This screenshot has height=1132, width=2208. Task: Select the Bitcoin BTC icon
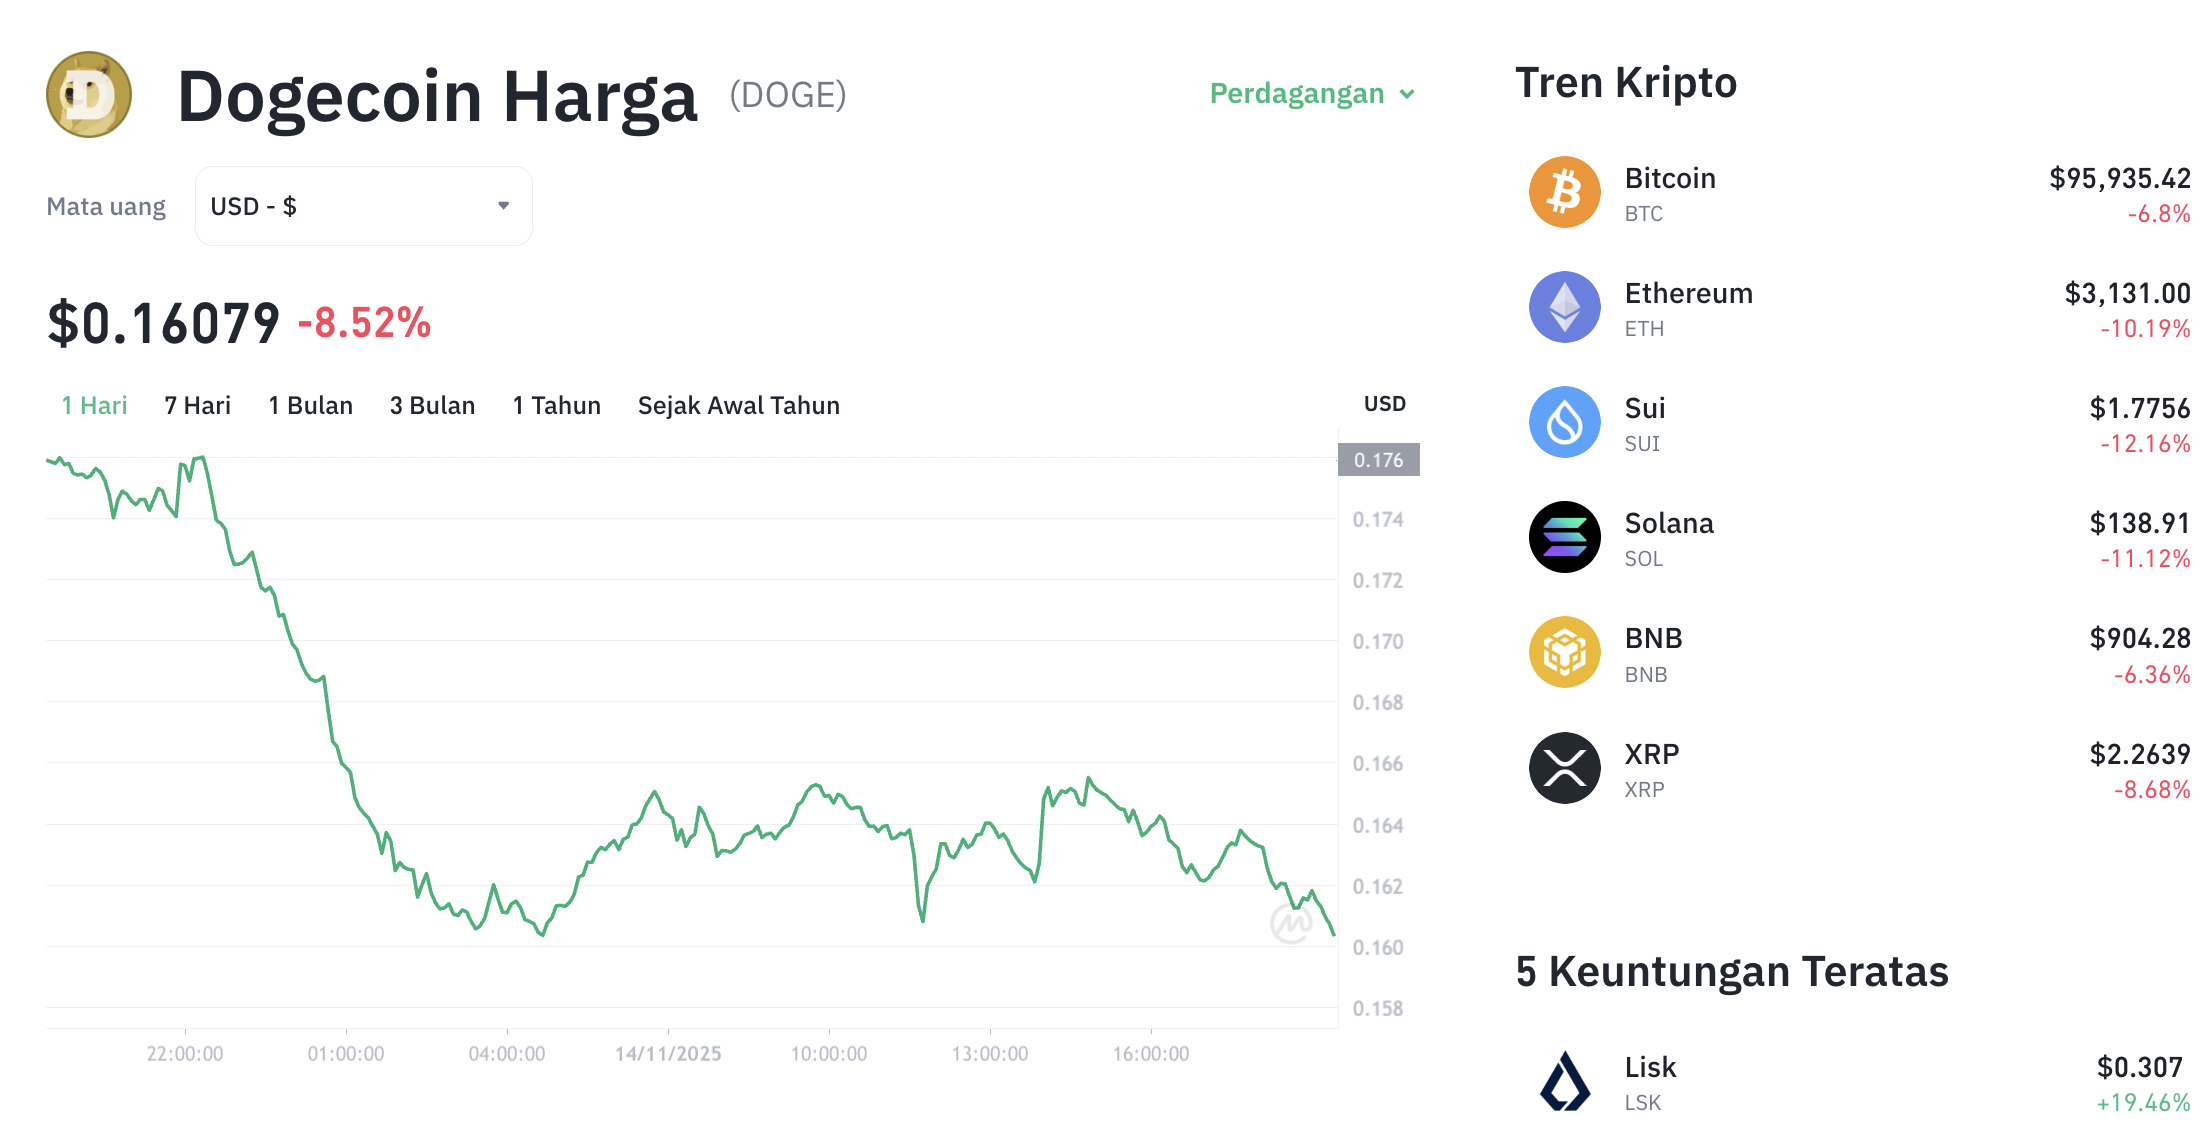point(1564,191)
